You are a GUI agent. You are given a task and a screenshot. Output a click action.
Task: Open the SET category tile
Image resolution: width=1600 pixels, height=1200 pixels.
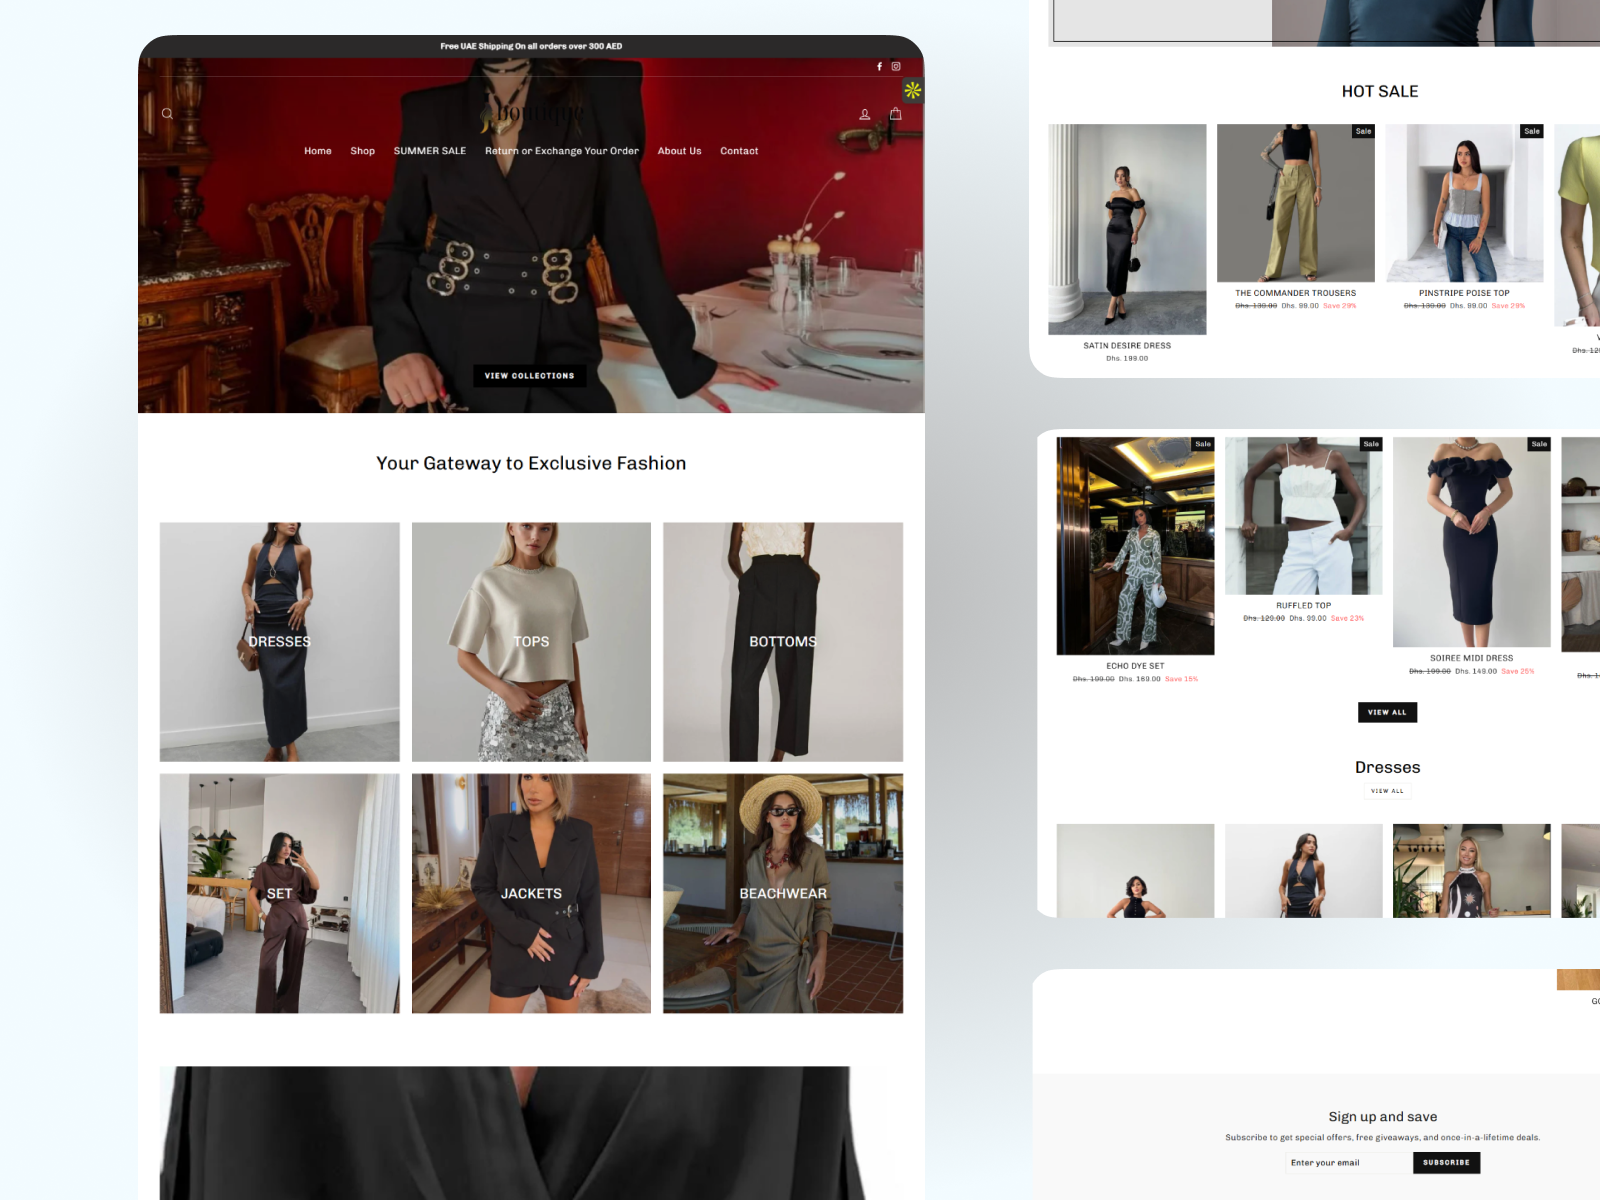(280, 893)
